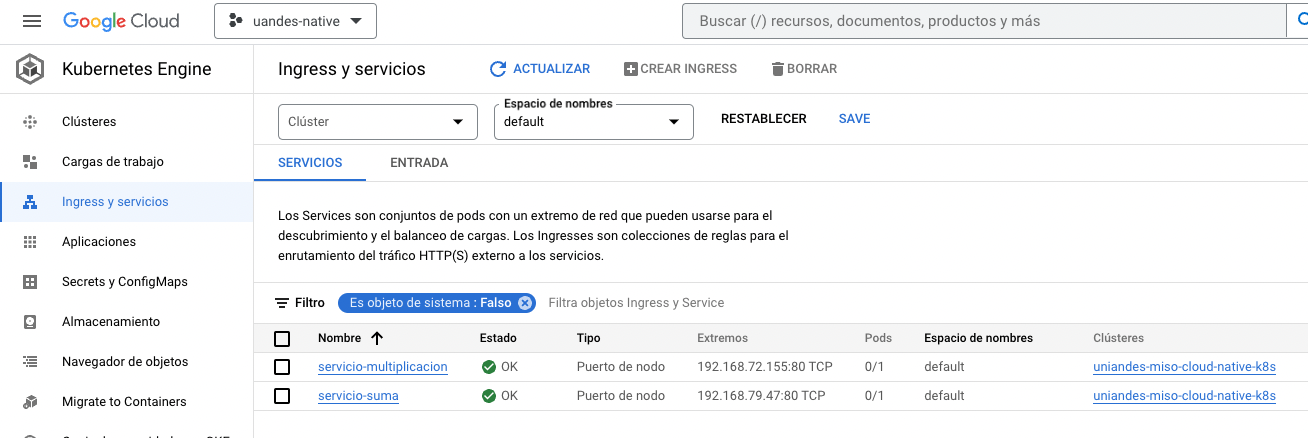Open the hamburger navigation menu
The image size is (1308, 438).
tap(32, 21)
